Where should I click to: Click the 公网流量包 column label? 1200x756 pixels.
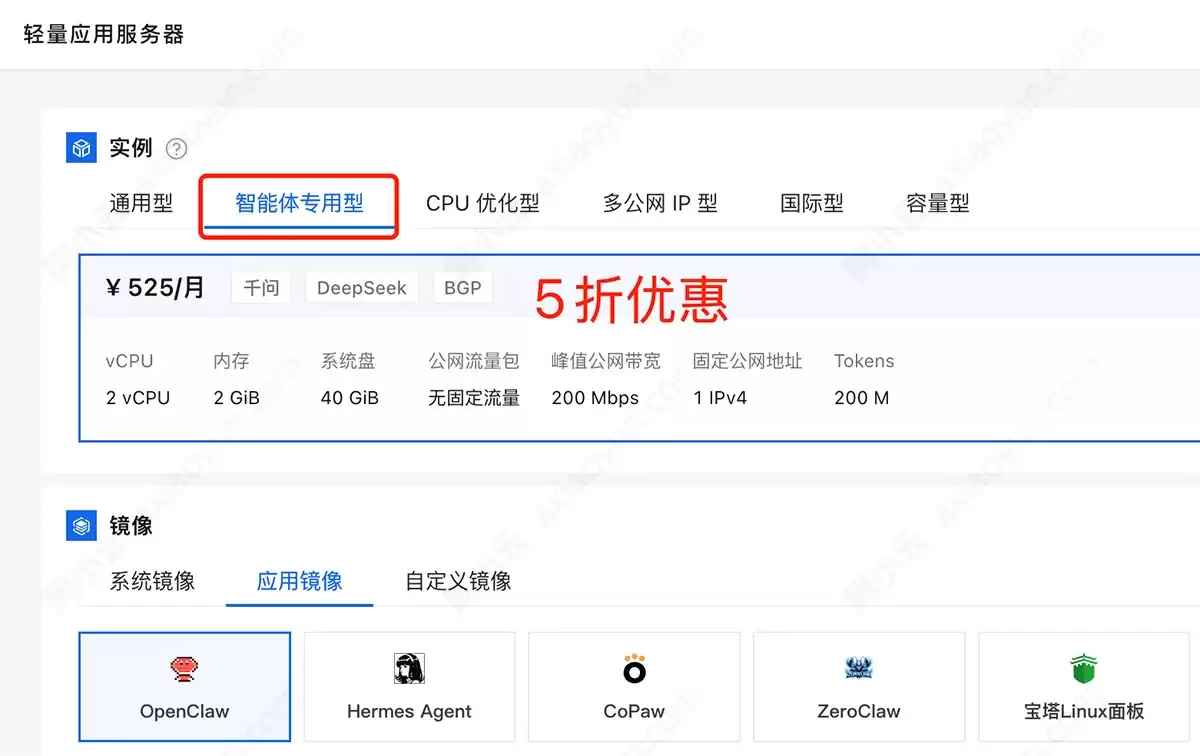tap(474, 361)
